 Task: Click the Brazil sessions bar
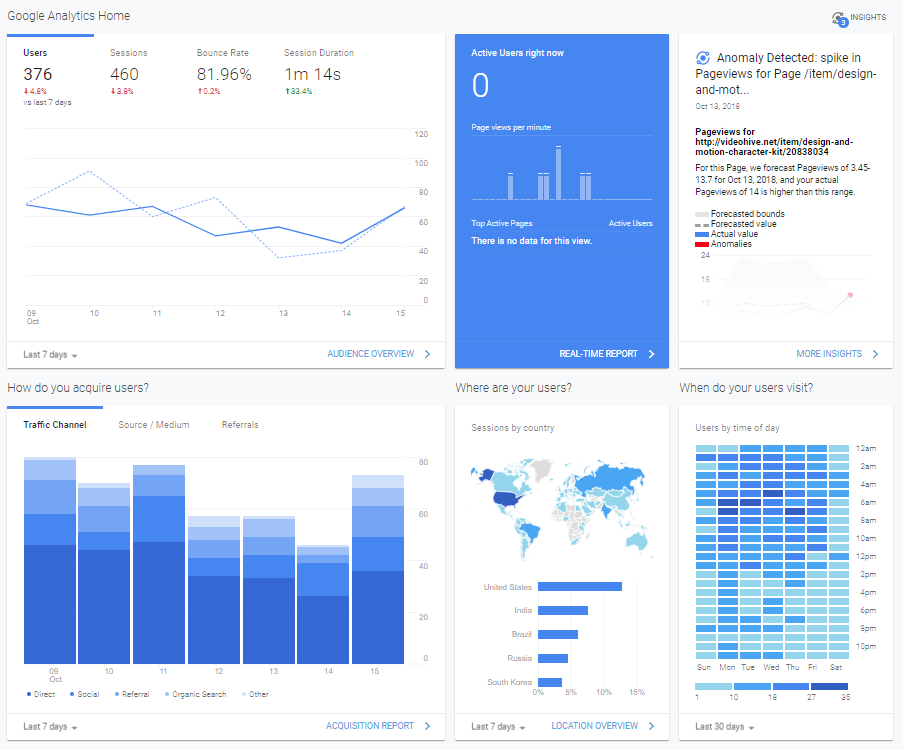pyautogui.click(x=557, y=635)
